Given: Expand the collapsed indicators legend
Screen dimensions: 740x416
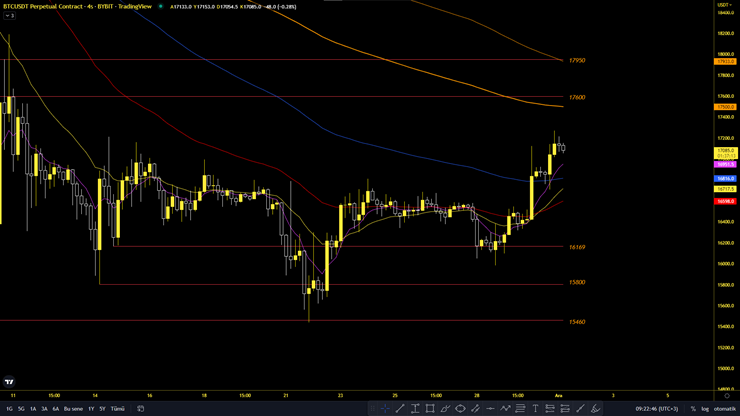Looking at the screenshot, I should click(9, 16).
